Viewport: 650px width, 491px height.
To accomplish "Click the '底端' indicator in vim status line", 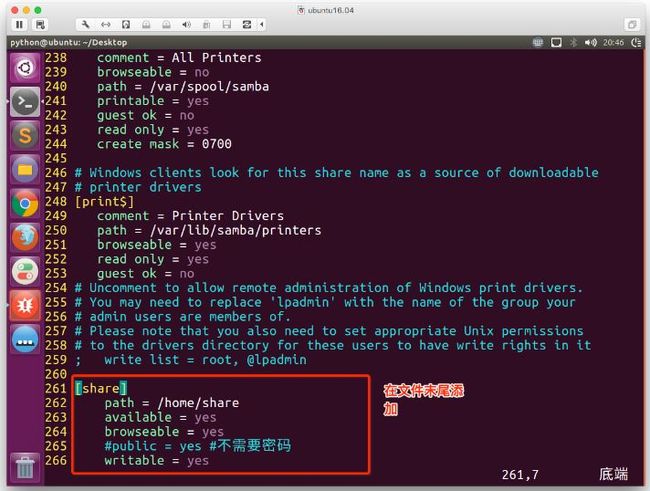I will point(614,474).
